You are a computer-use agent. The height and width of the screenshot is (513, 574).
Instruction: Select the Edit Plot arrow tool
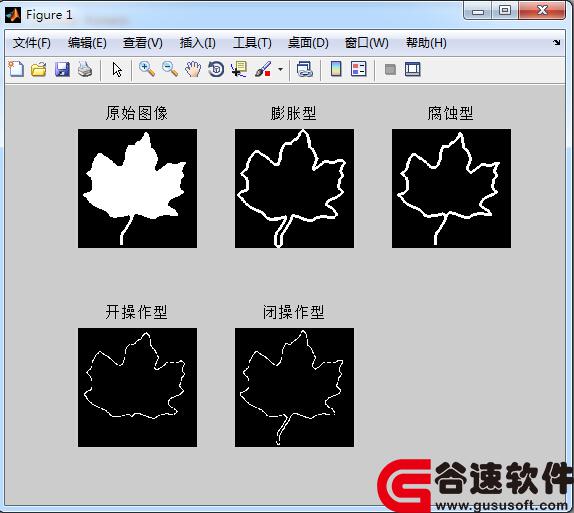pos(117,69)
